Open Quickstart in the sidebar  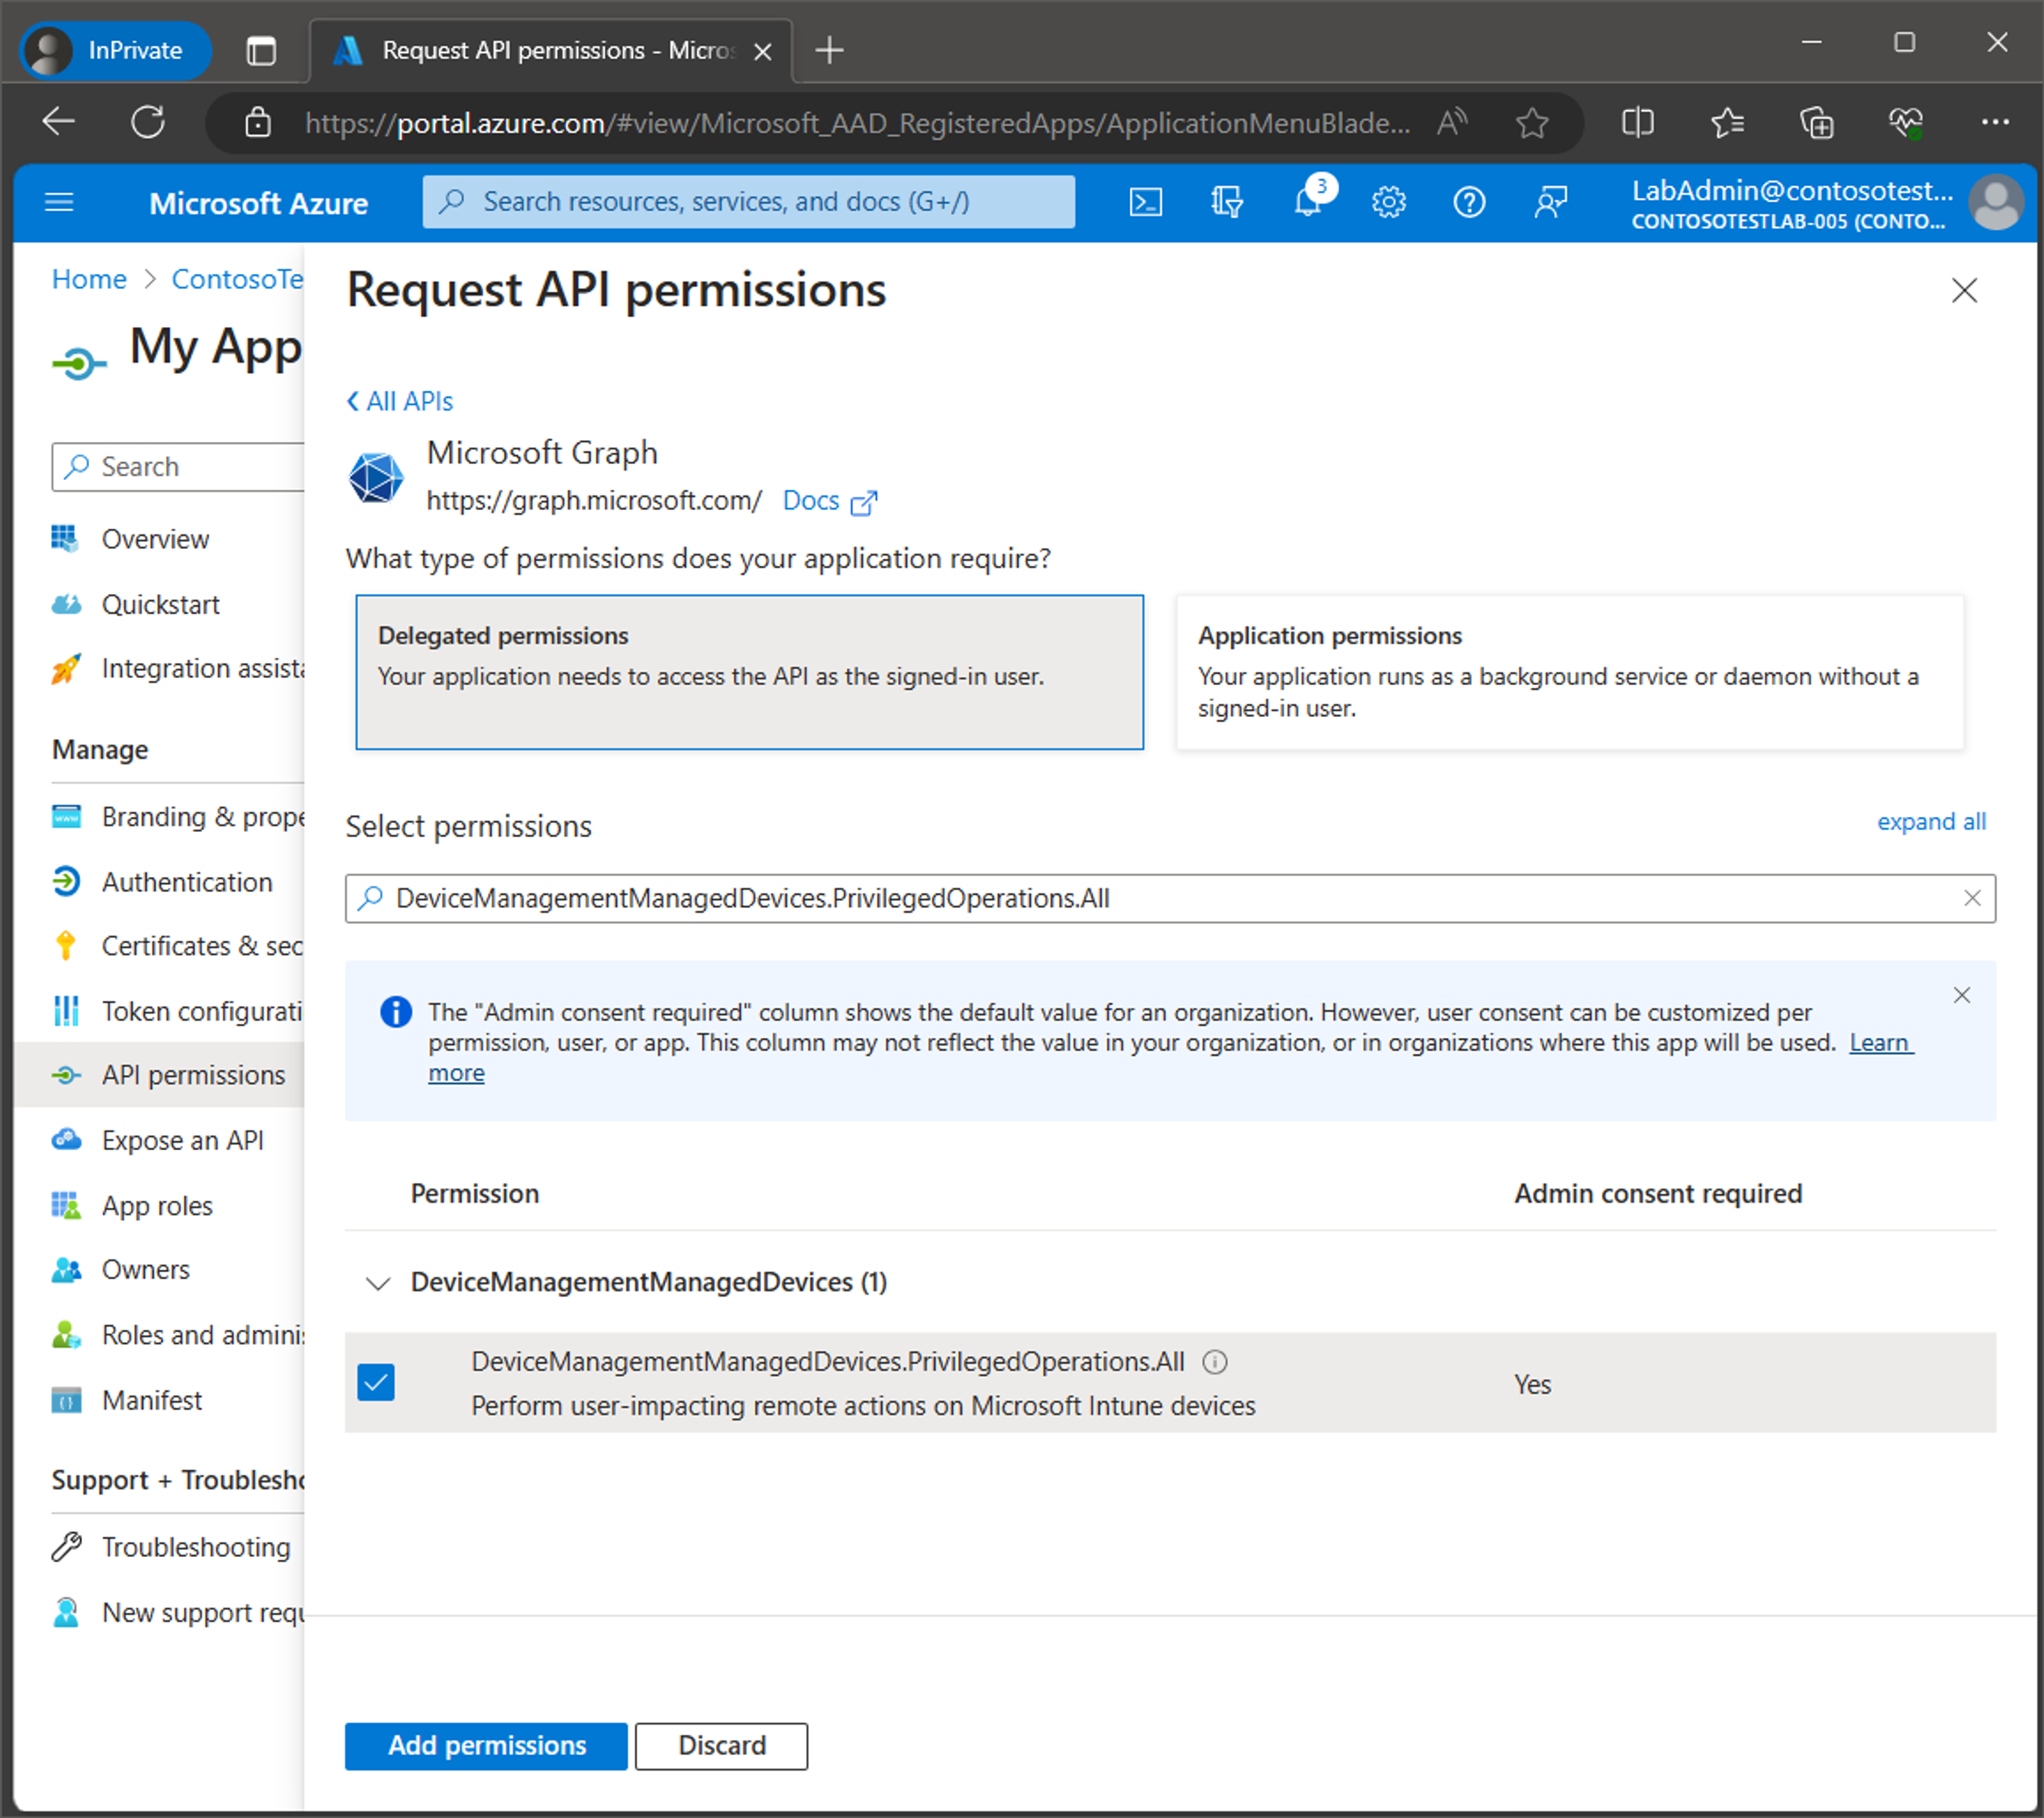coord(160,604)
